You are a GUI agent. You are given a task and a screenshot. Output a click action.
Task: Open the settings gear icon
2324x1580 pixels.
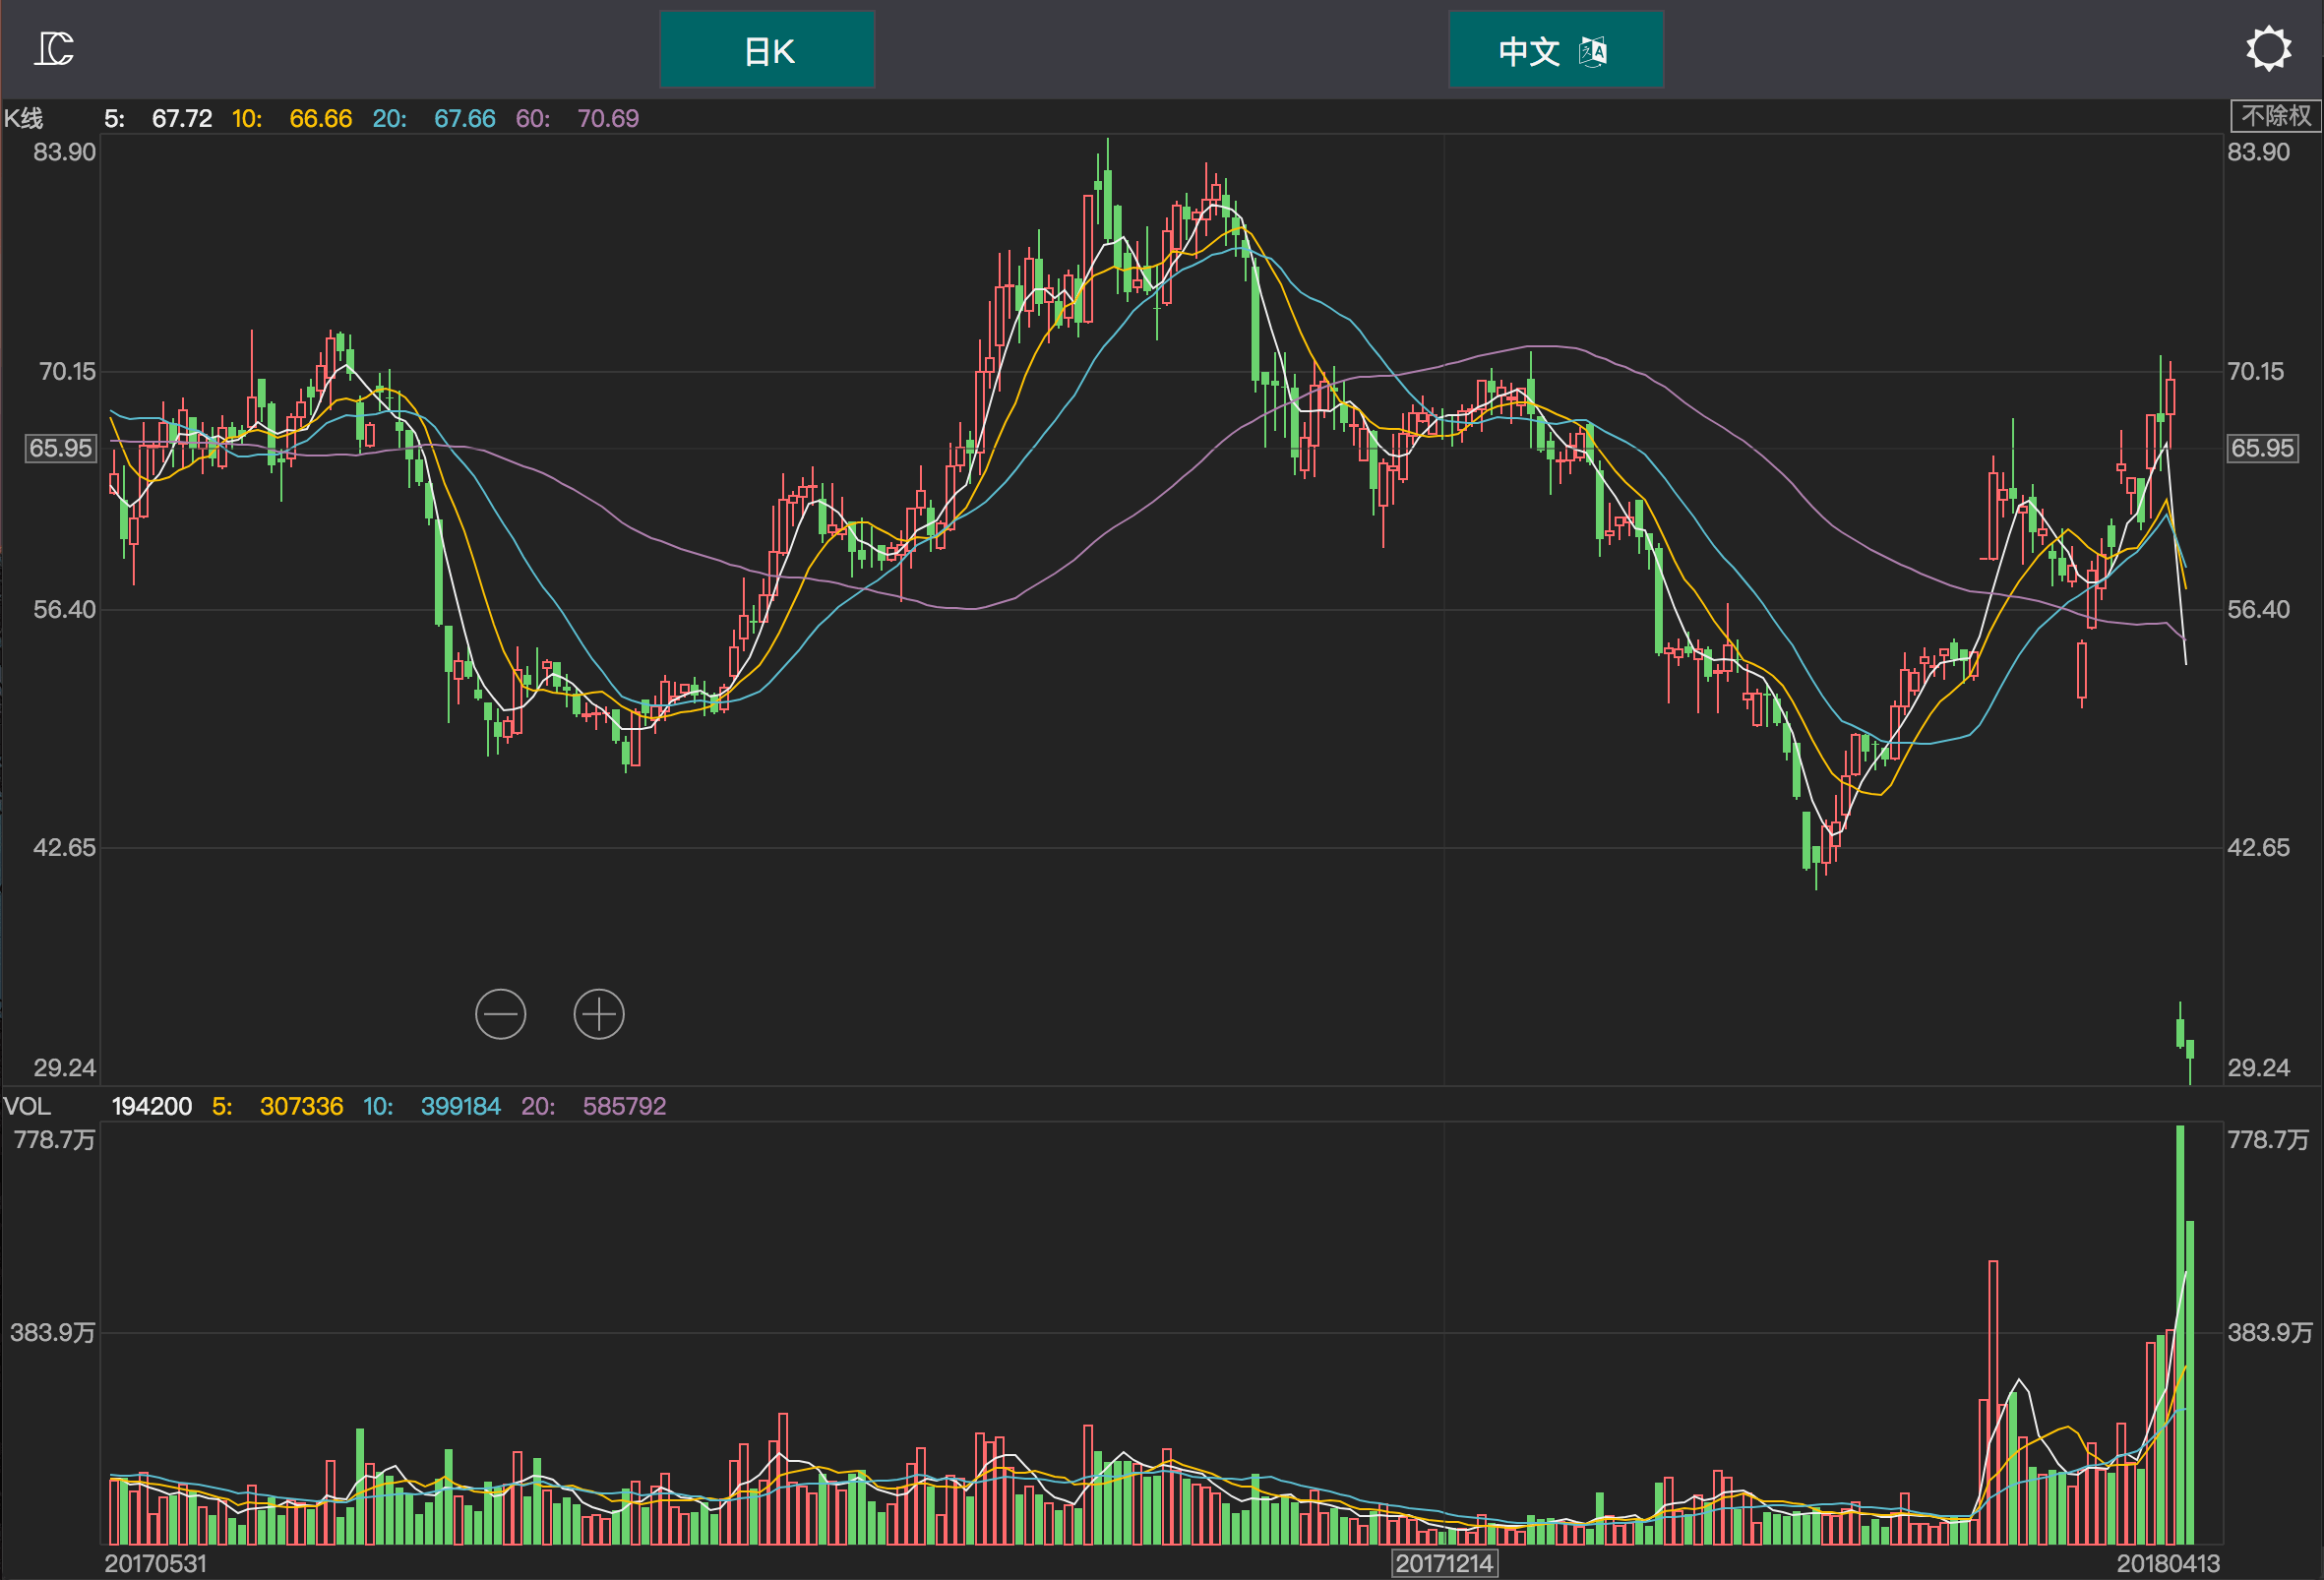[x=2268, y=49]
